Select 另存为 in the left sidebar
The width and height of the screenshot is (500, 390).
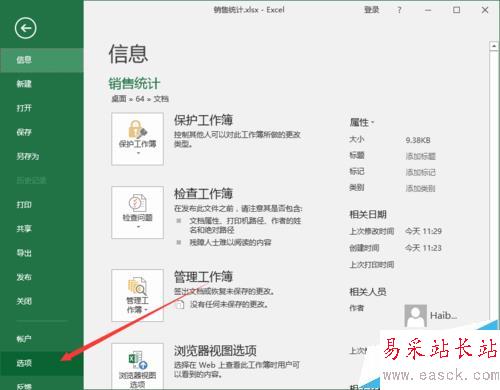(42, 156)
